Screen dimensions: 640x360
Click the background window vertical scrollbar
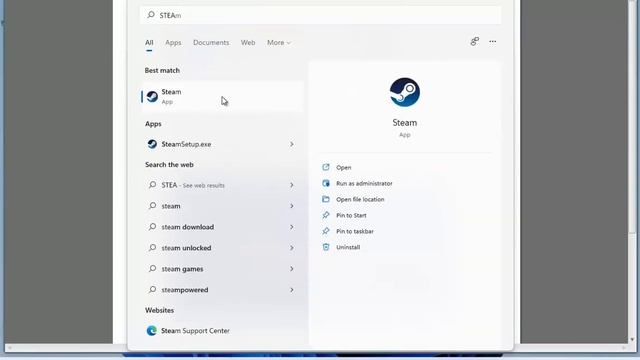coord(632,116)
